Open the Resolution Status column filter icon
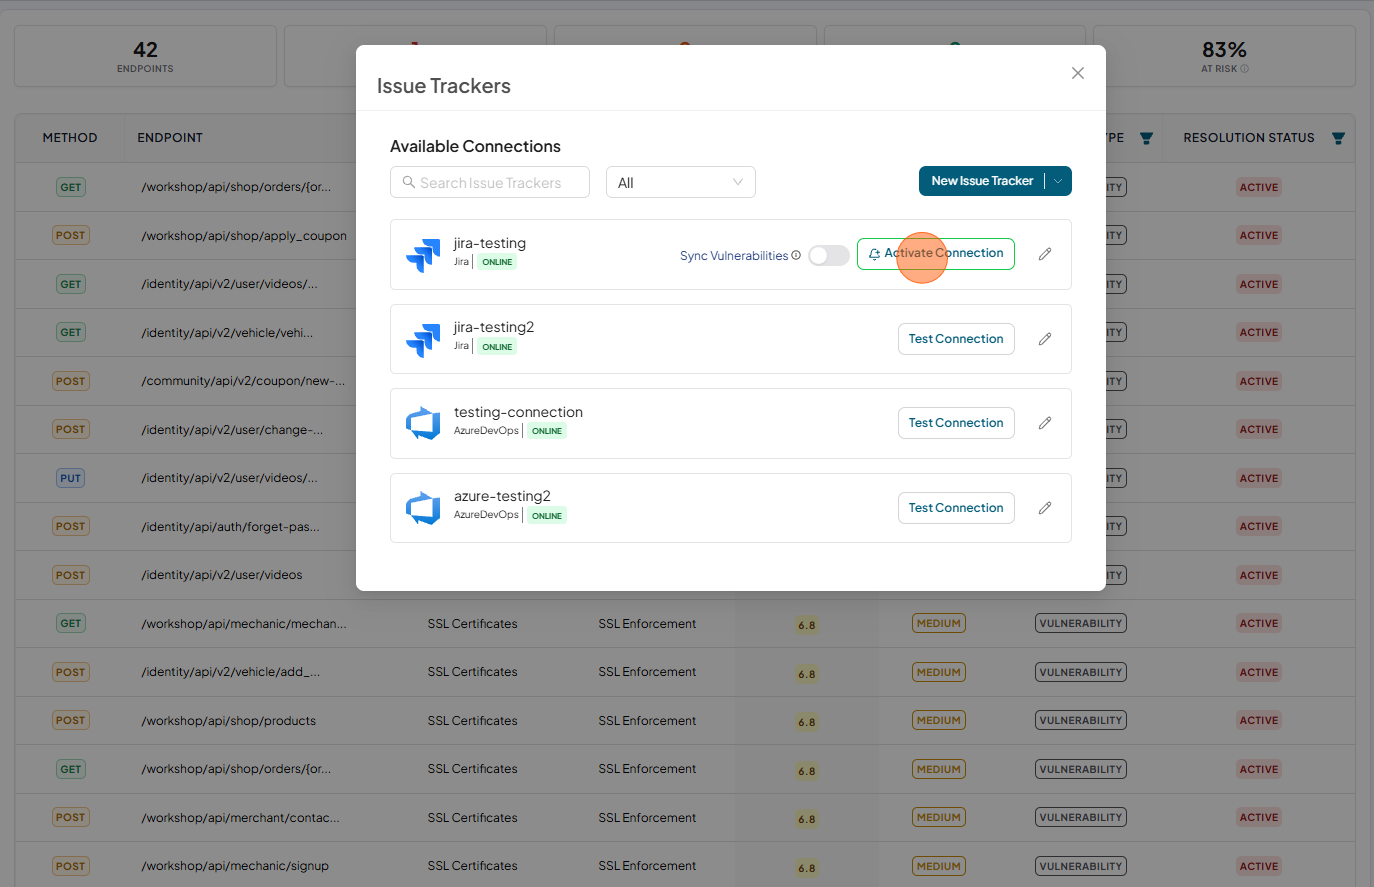This screenshot has height=887, width=1374. (1338, 138)
